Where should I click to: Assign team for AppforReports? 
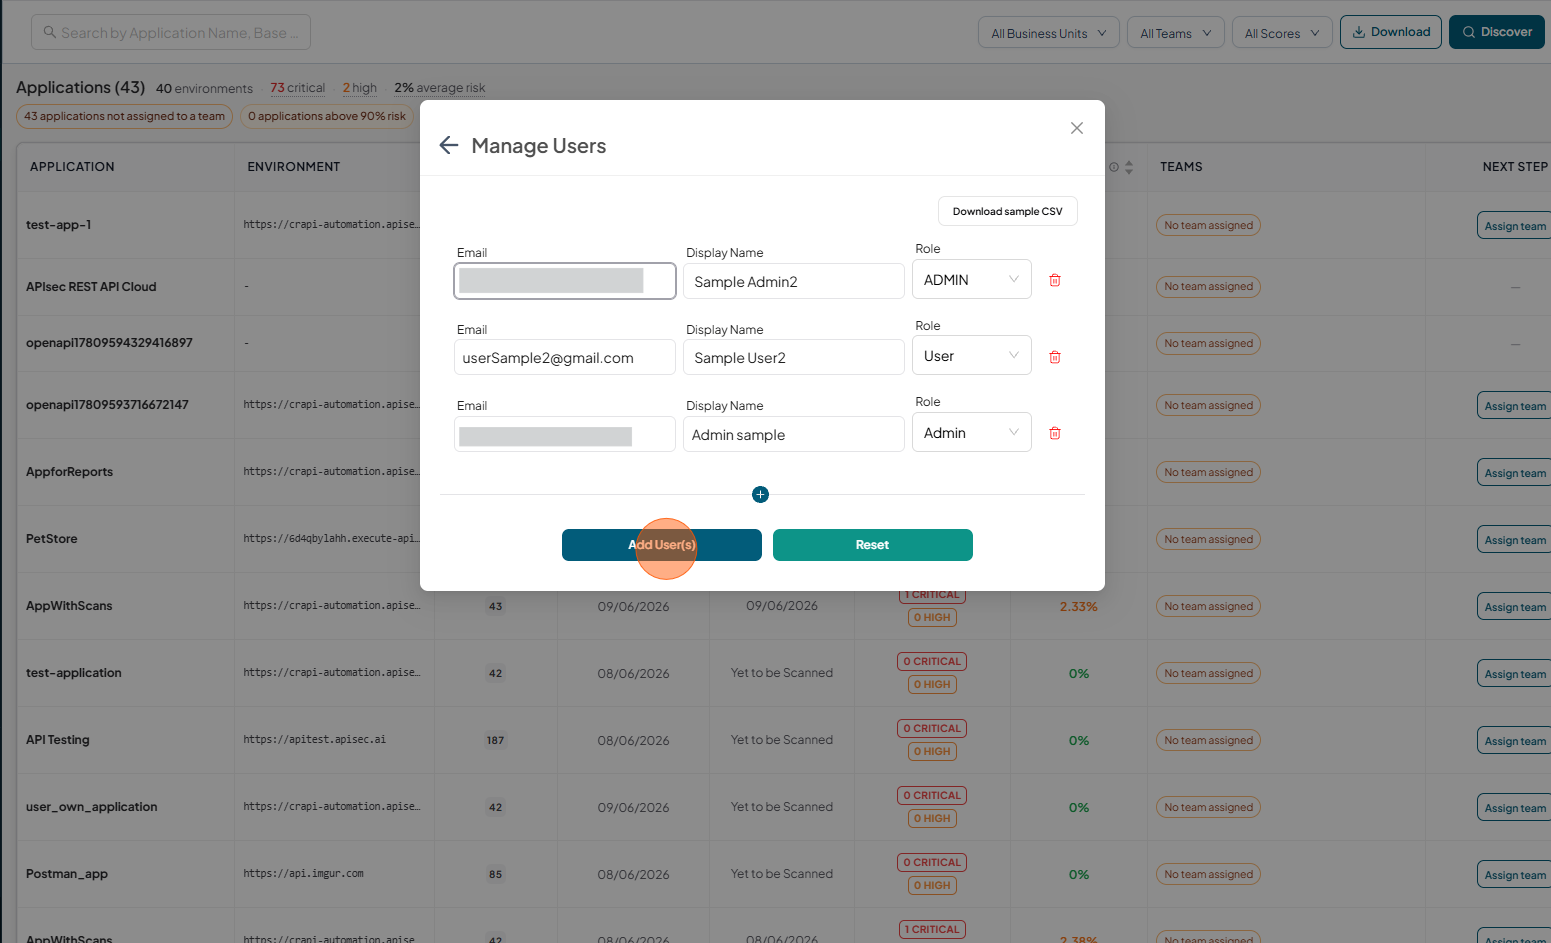pyautogui.click(x=1514, y=473)
